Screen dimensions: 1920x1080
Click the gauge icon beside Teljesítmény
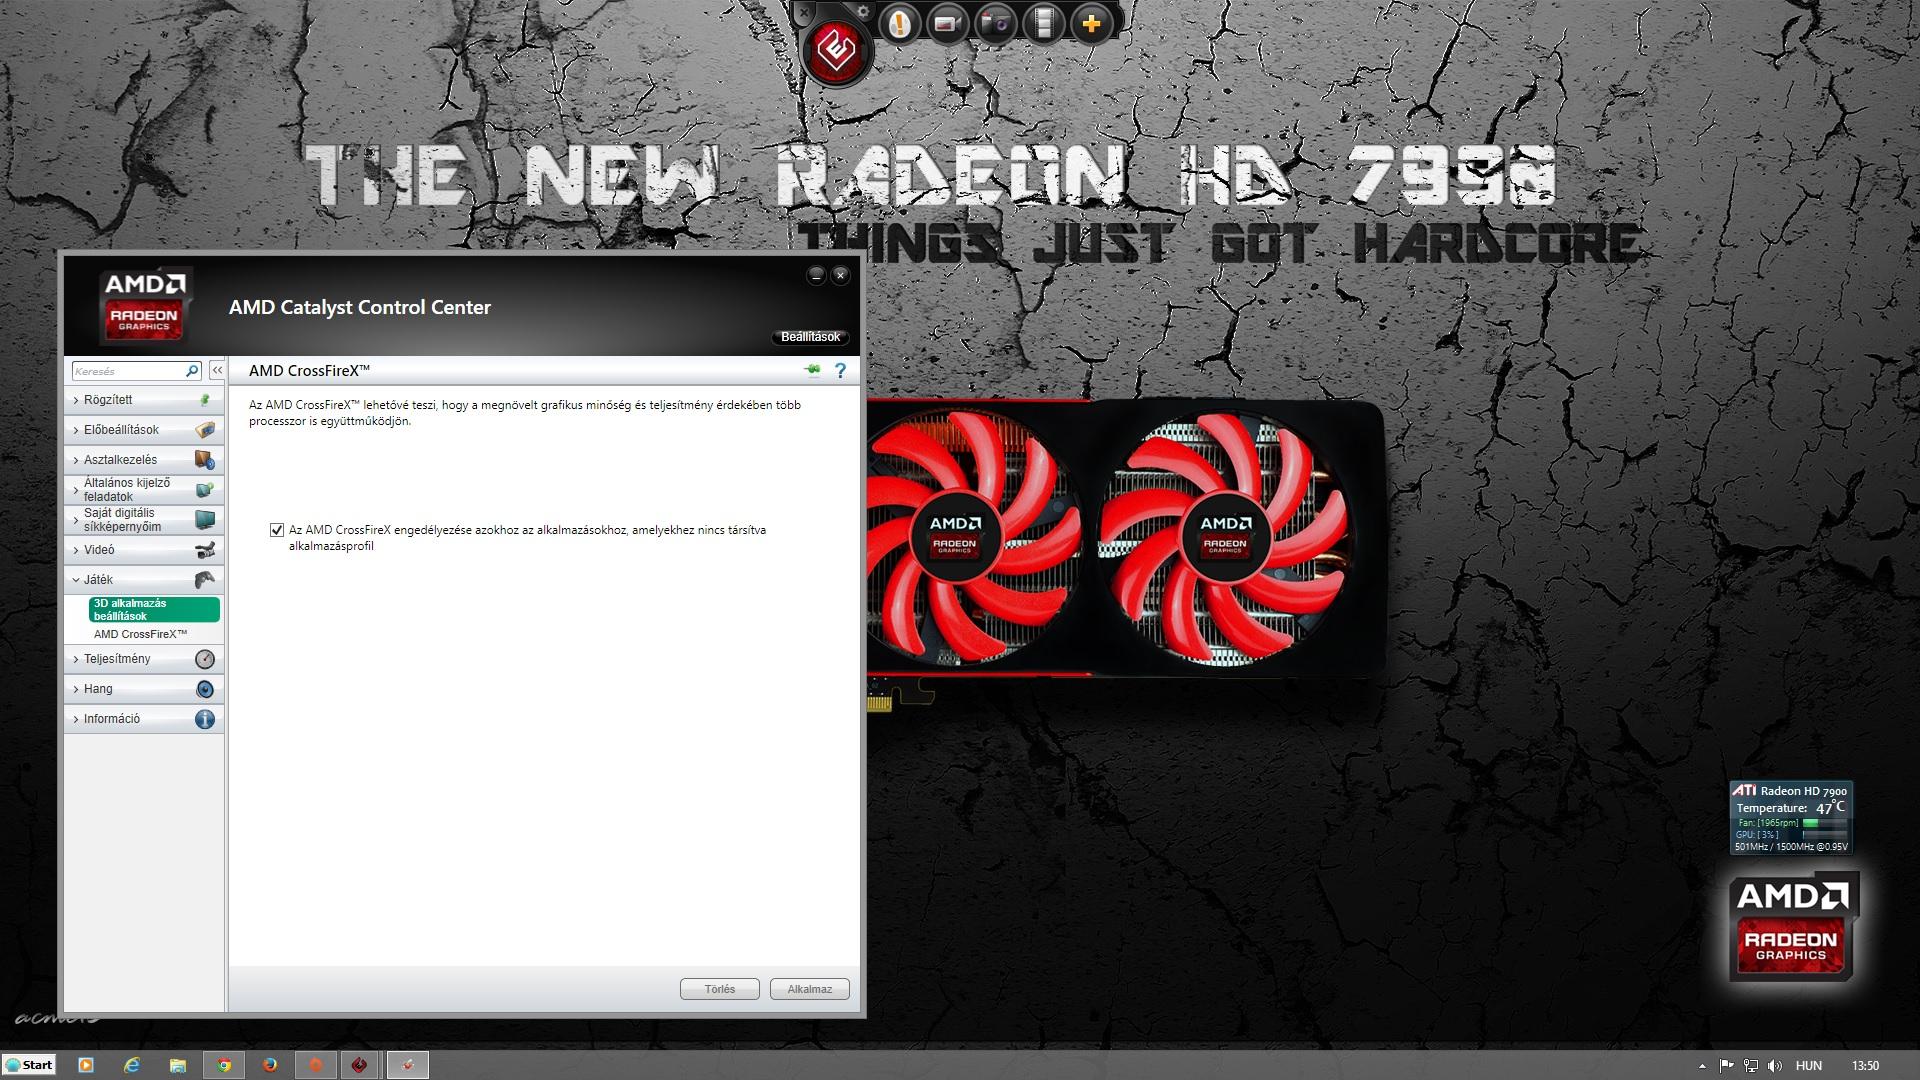click(205, 659)
